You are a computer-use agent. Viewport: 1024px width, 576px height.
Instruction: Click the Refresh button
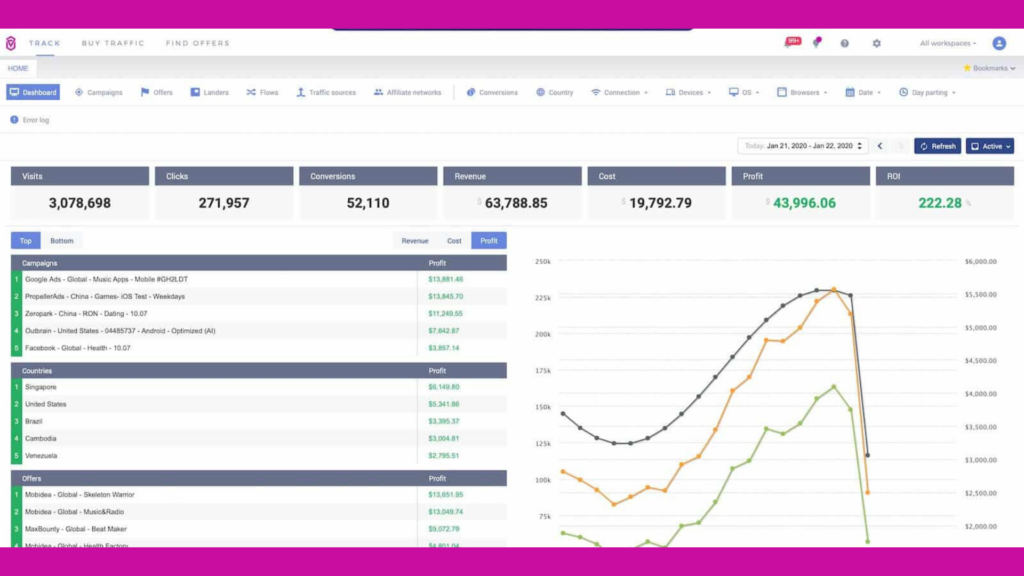tap(938, 146)
